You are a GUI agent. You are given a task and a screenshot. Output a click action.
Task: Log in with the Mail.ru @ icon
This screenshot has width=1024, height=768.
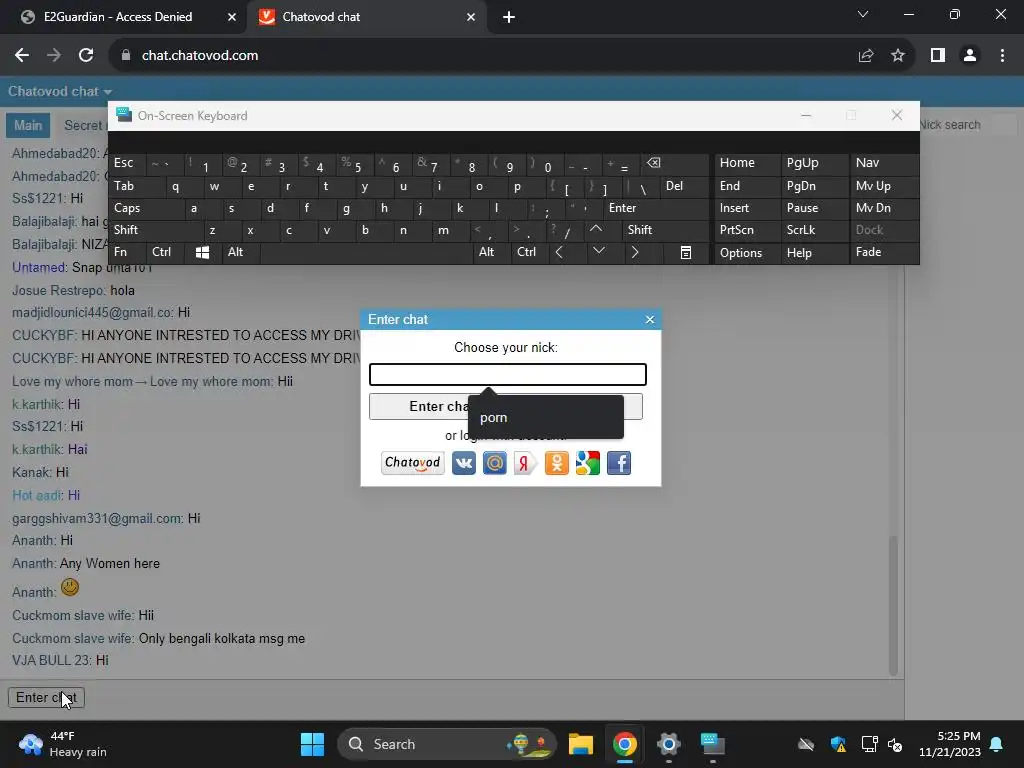pyautogui.click(x=494, y=463)
